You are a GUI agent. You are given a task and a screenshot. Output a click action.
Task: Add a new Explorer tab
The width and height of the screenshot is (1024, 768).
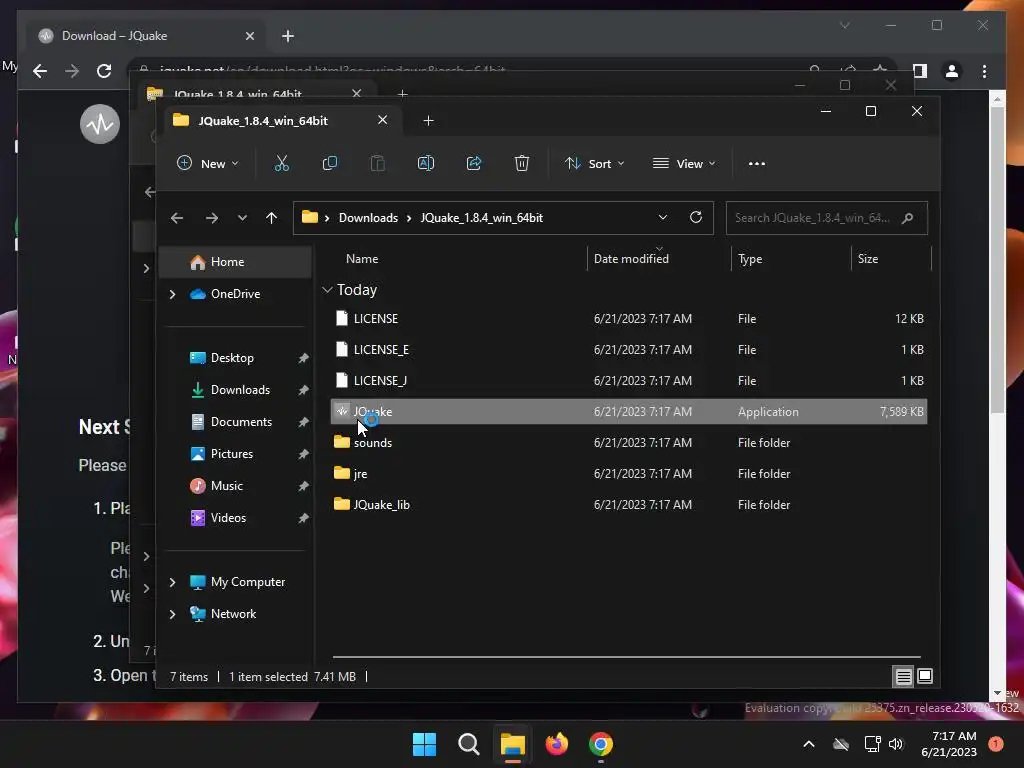428,121
